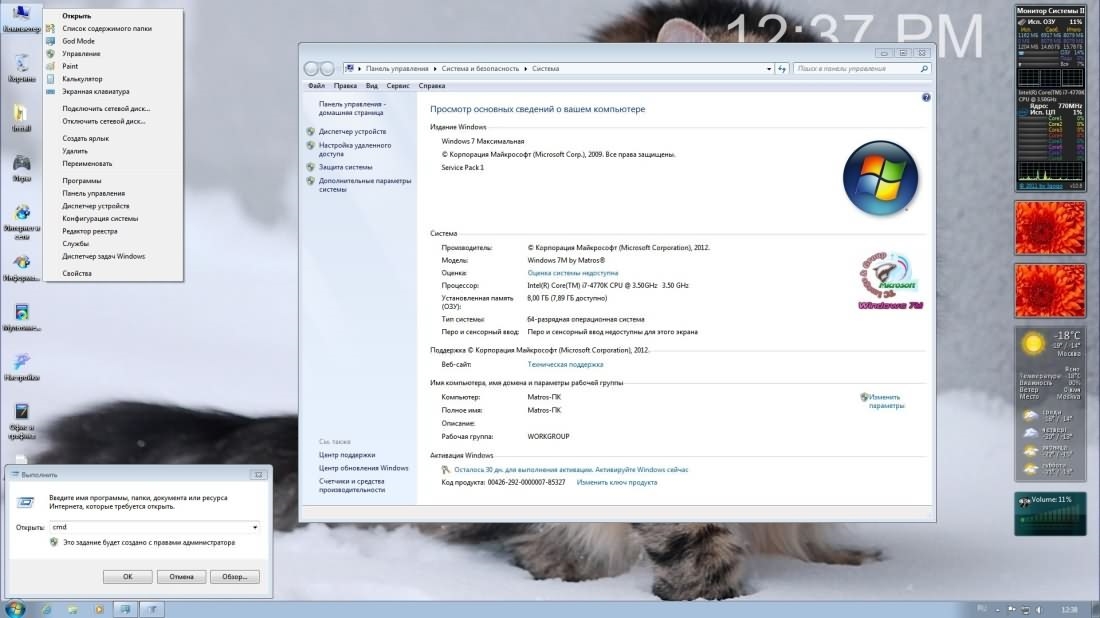The image size is (1100, 618).
Task: Open the media player taskbar icon
Action: (99, 610)
